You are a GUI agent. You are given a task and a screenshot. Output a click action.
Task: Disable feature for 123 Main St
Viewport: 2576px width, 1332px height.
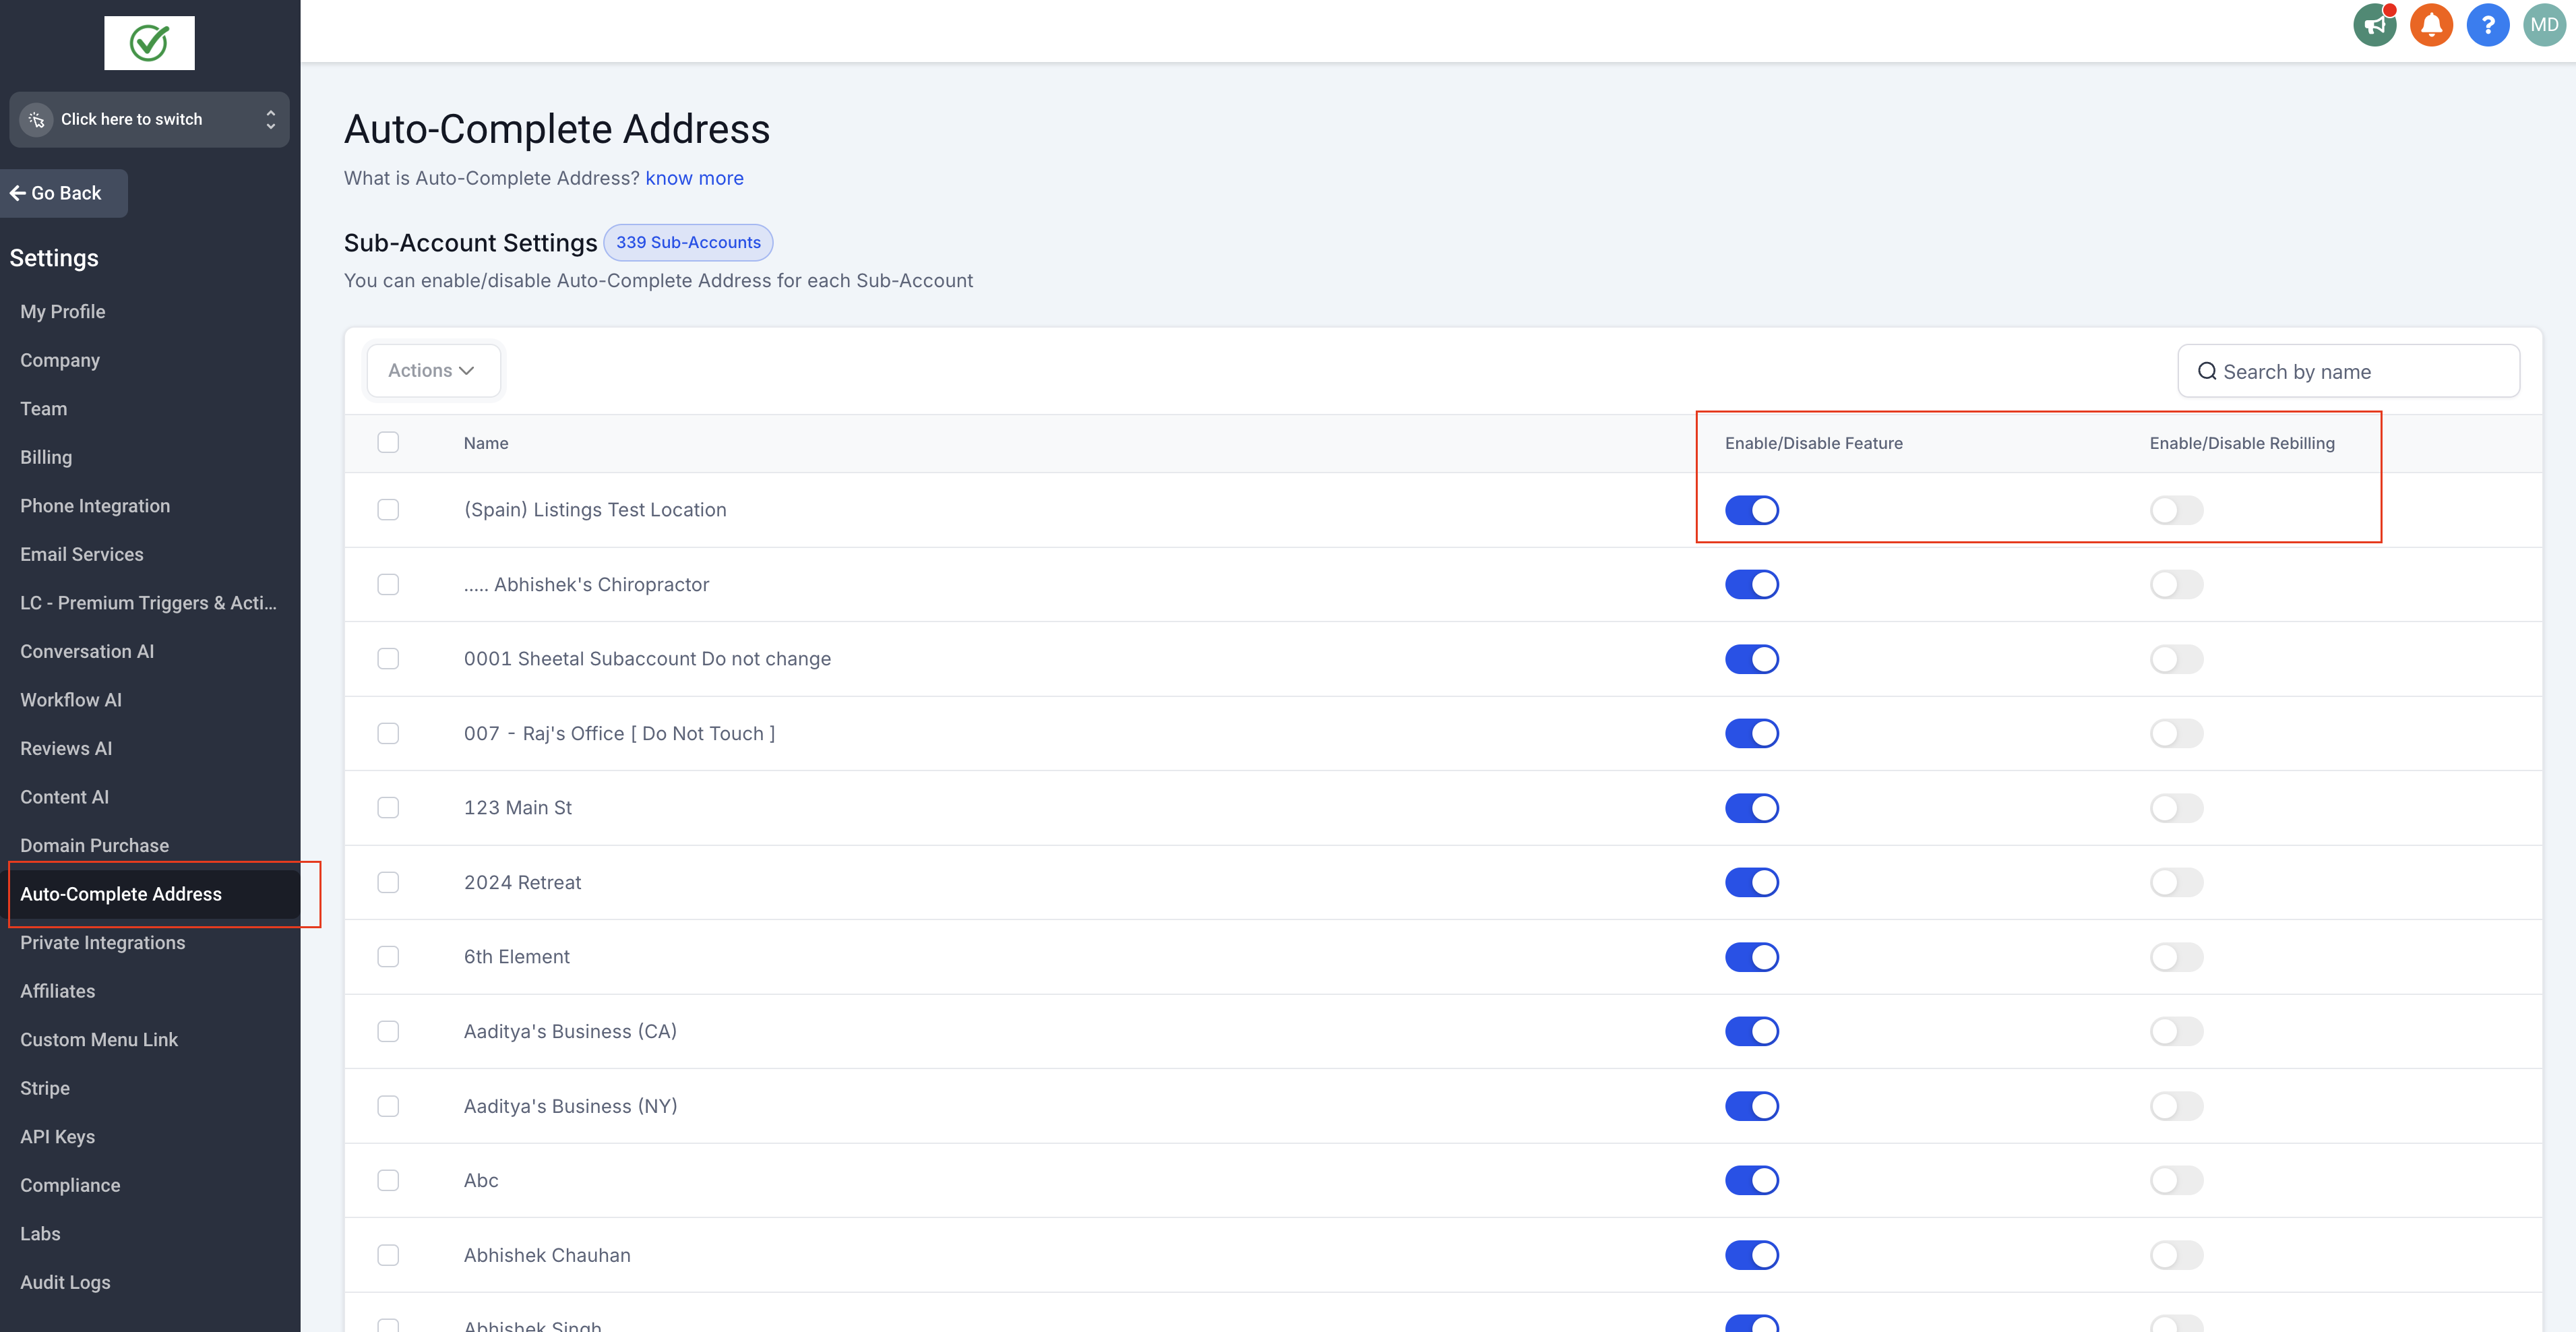1751,808
